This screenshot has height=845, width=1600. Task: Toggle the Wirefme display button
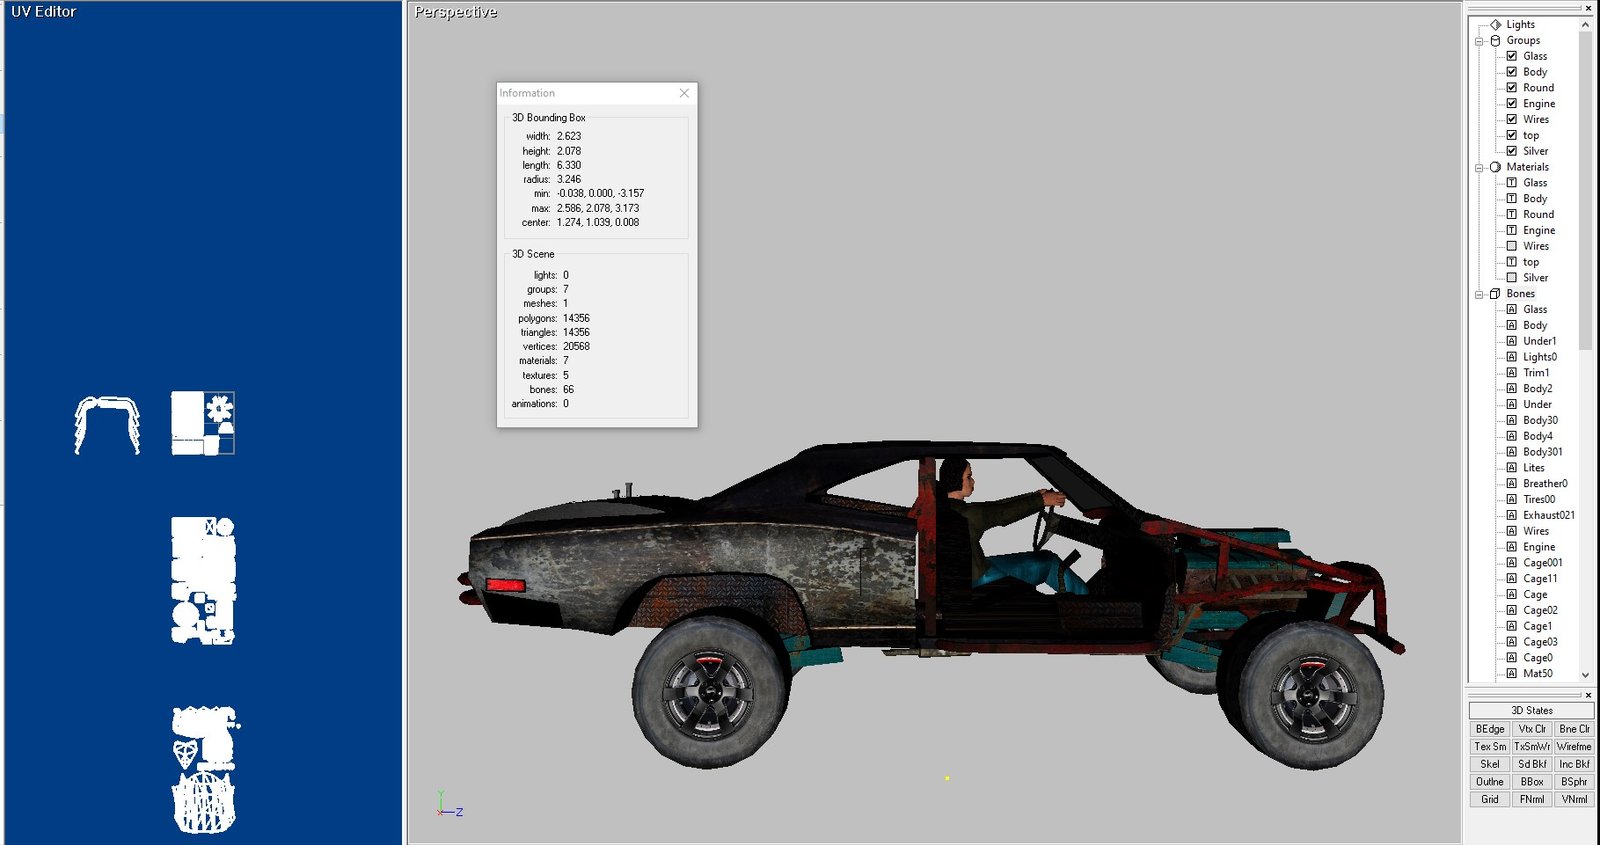[x=1573, y=747]
